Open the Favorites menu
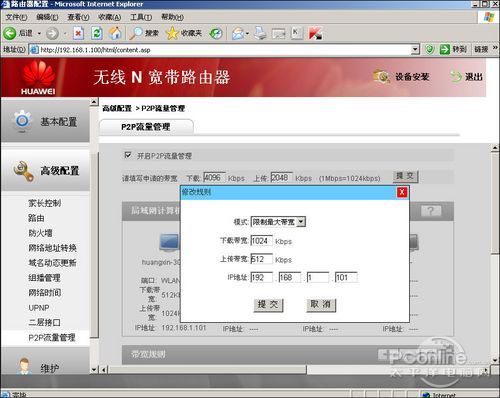500x398 pixels. coord(109,17)
